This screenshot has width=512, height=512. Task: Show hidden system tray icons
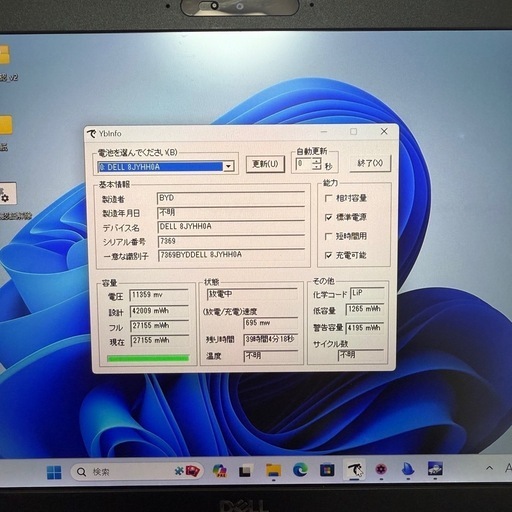489,468
